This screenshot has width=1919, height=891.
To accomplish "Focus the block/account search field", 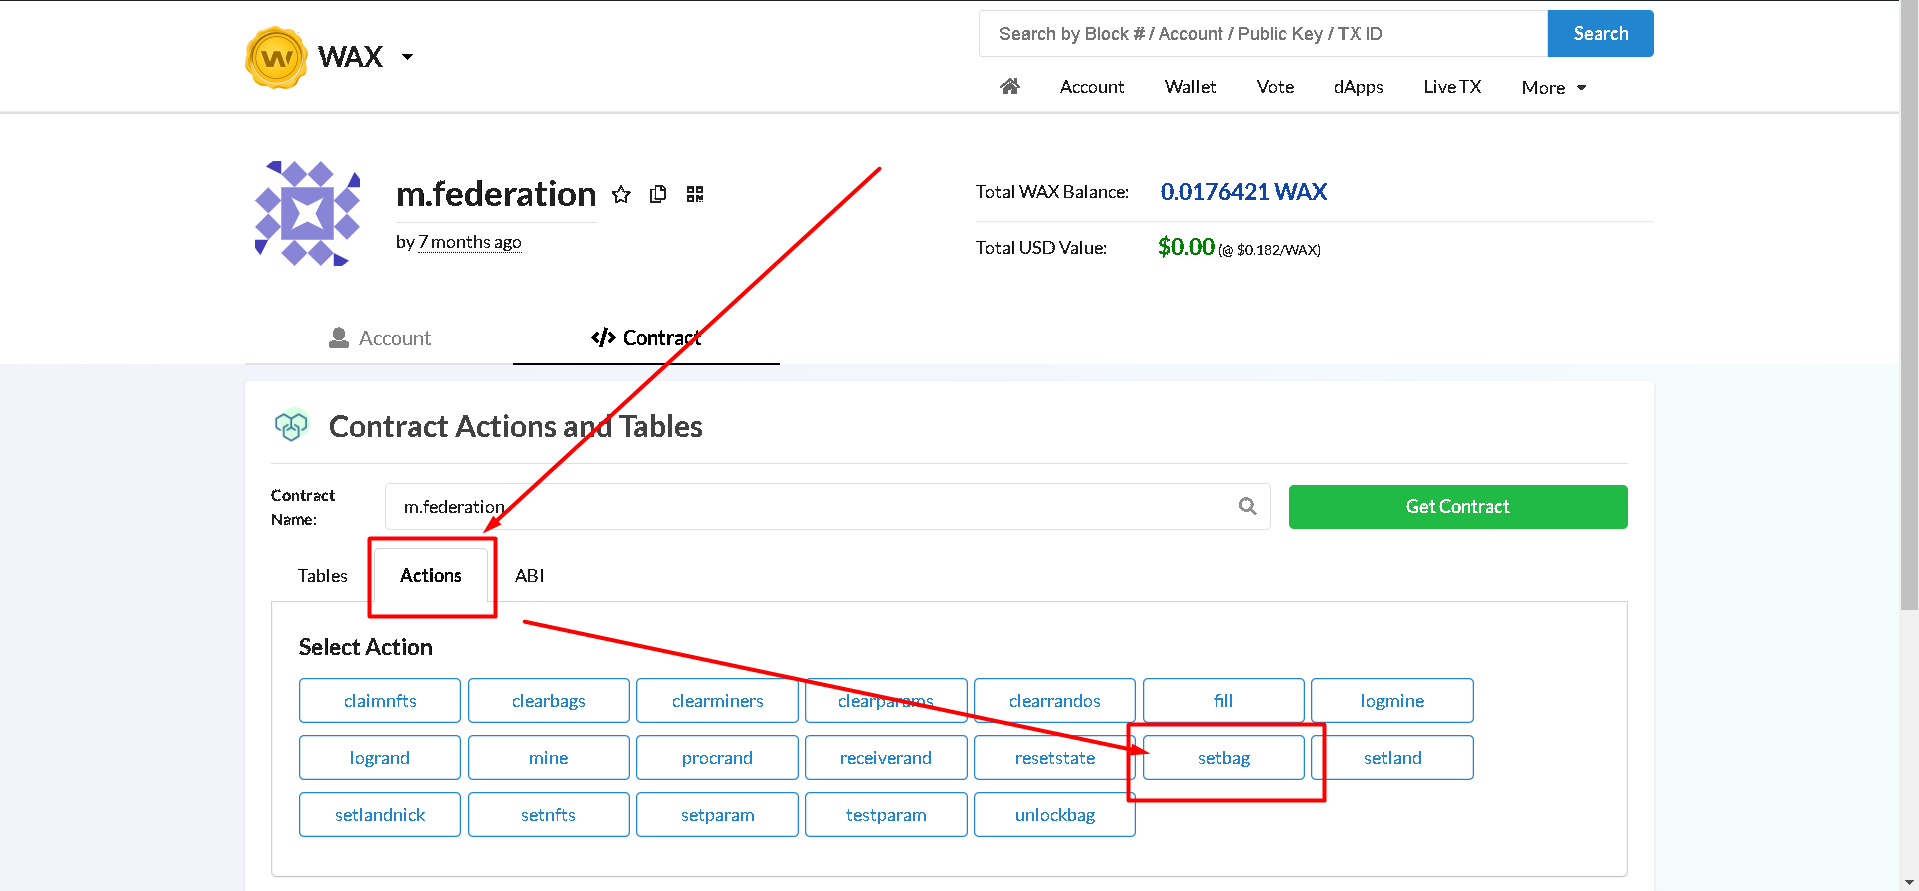I will [x=1263, y=34].
